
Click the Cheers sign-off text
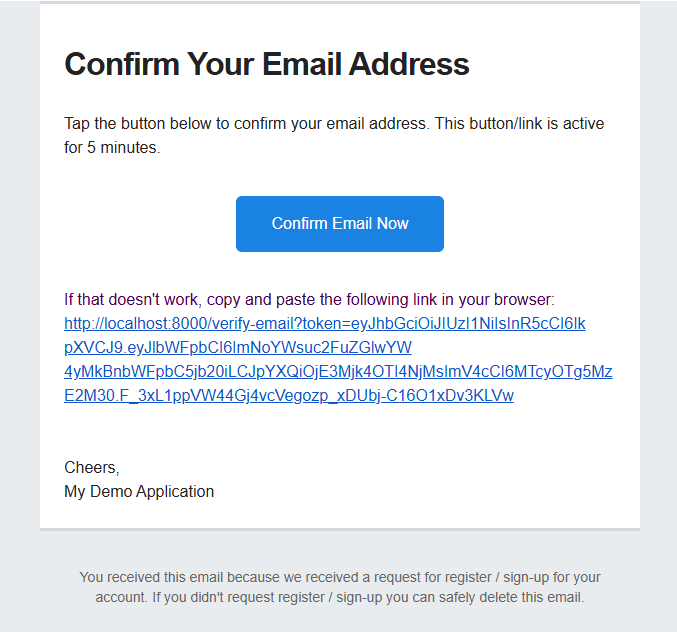[x=92, y=468]
